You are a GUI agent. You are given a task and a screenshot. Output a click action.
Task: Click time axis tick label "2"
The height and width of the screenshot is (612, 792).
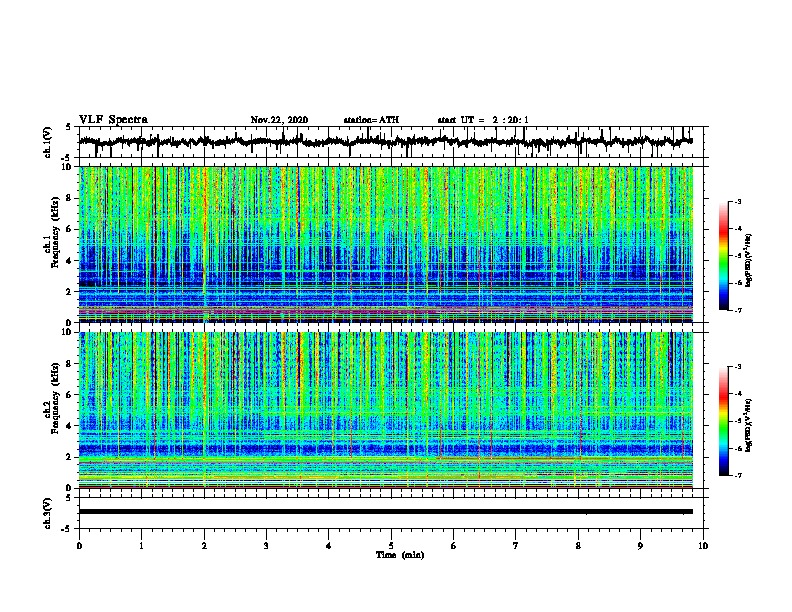(x=204, y=546)
